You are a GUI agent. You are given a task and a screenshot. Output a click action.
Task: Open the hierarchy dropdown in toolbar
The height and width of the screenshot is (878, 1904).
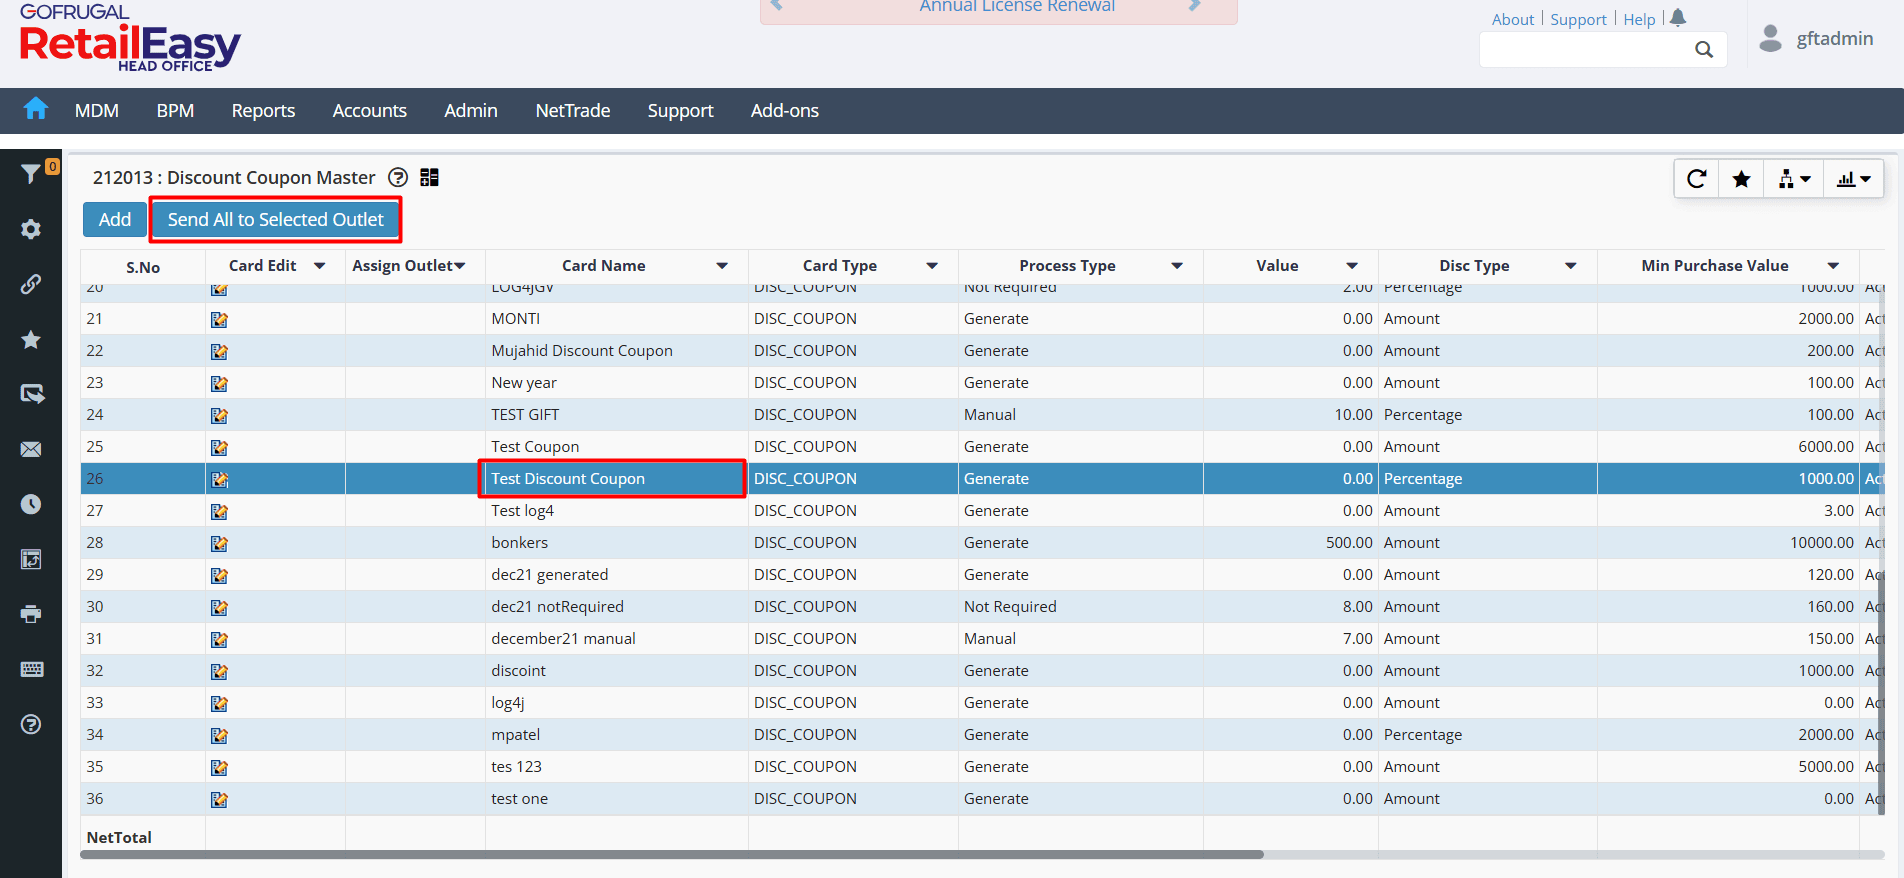coord(1794,179)
